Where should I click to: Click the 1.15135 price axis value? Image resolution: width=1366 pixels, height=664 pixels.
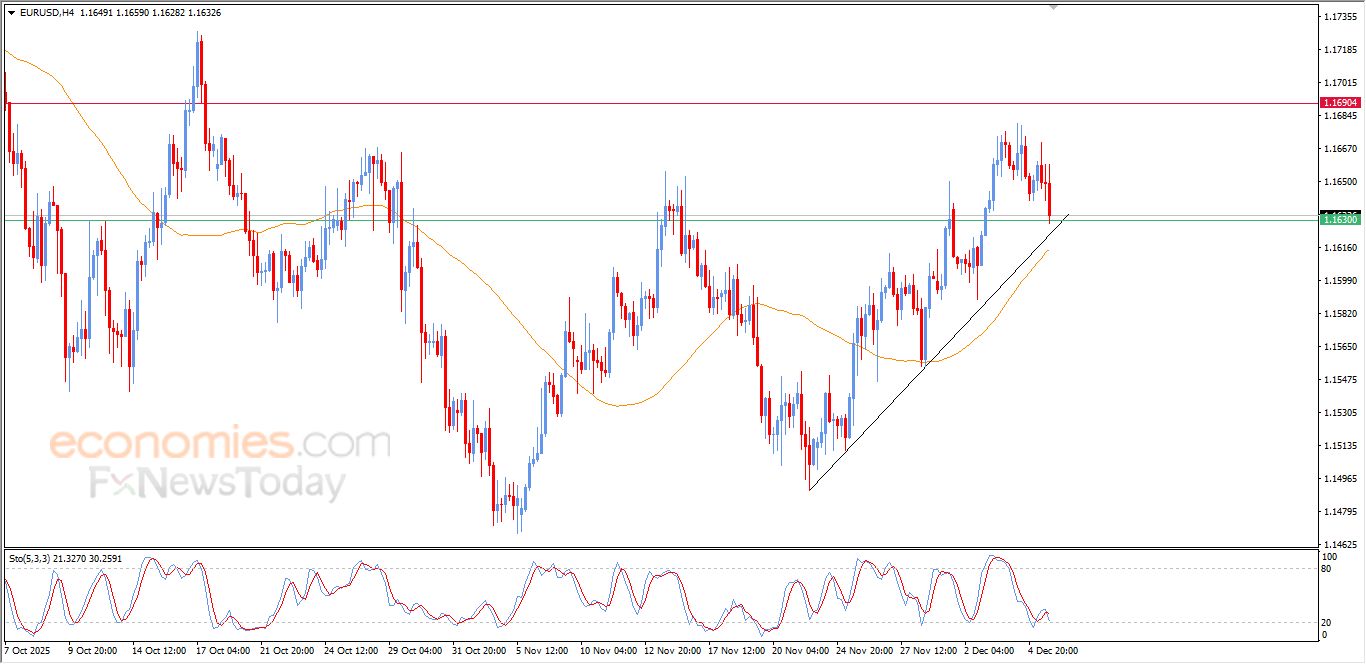pyautogui.click(x=1339, y=446)
